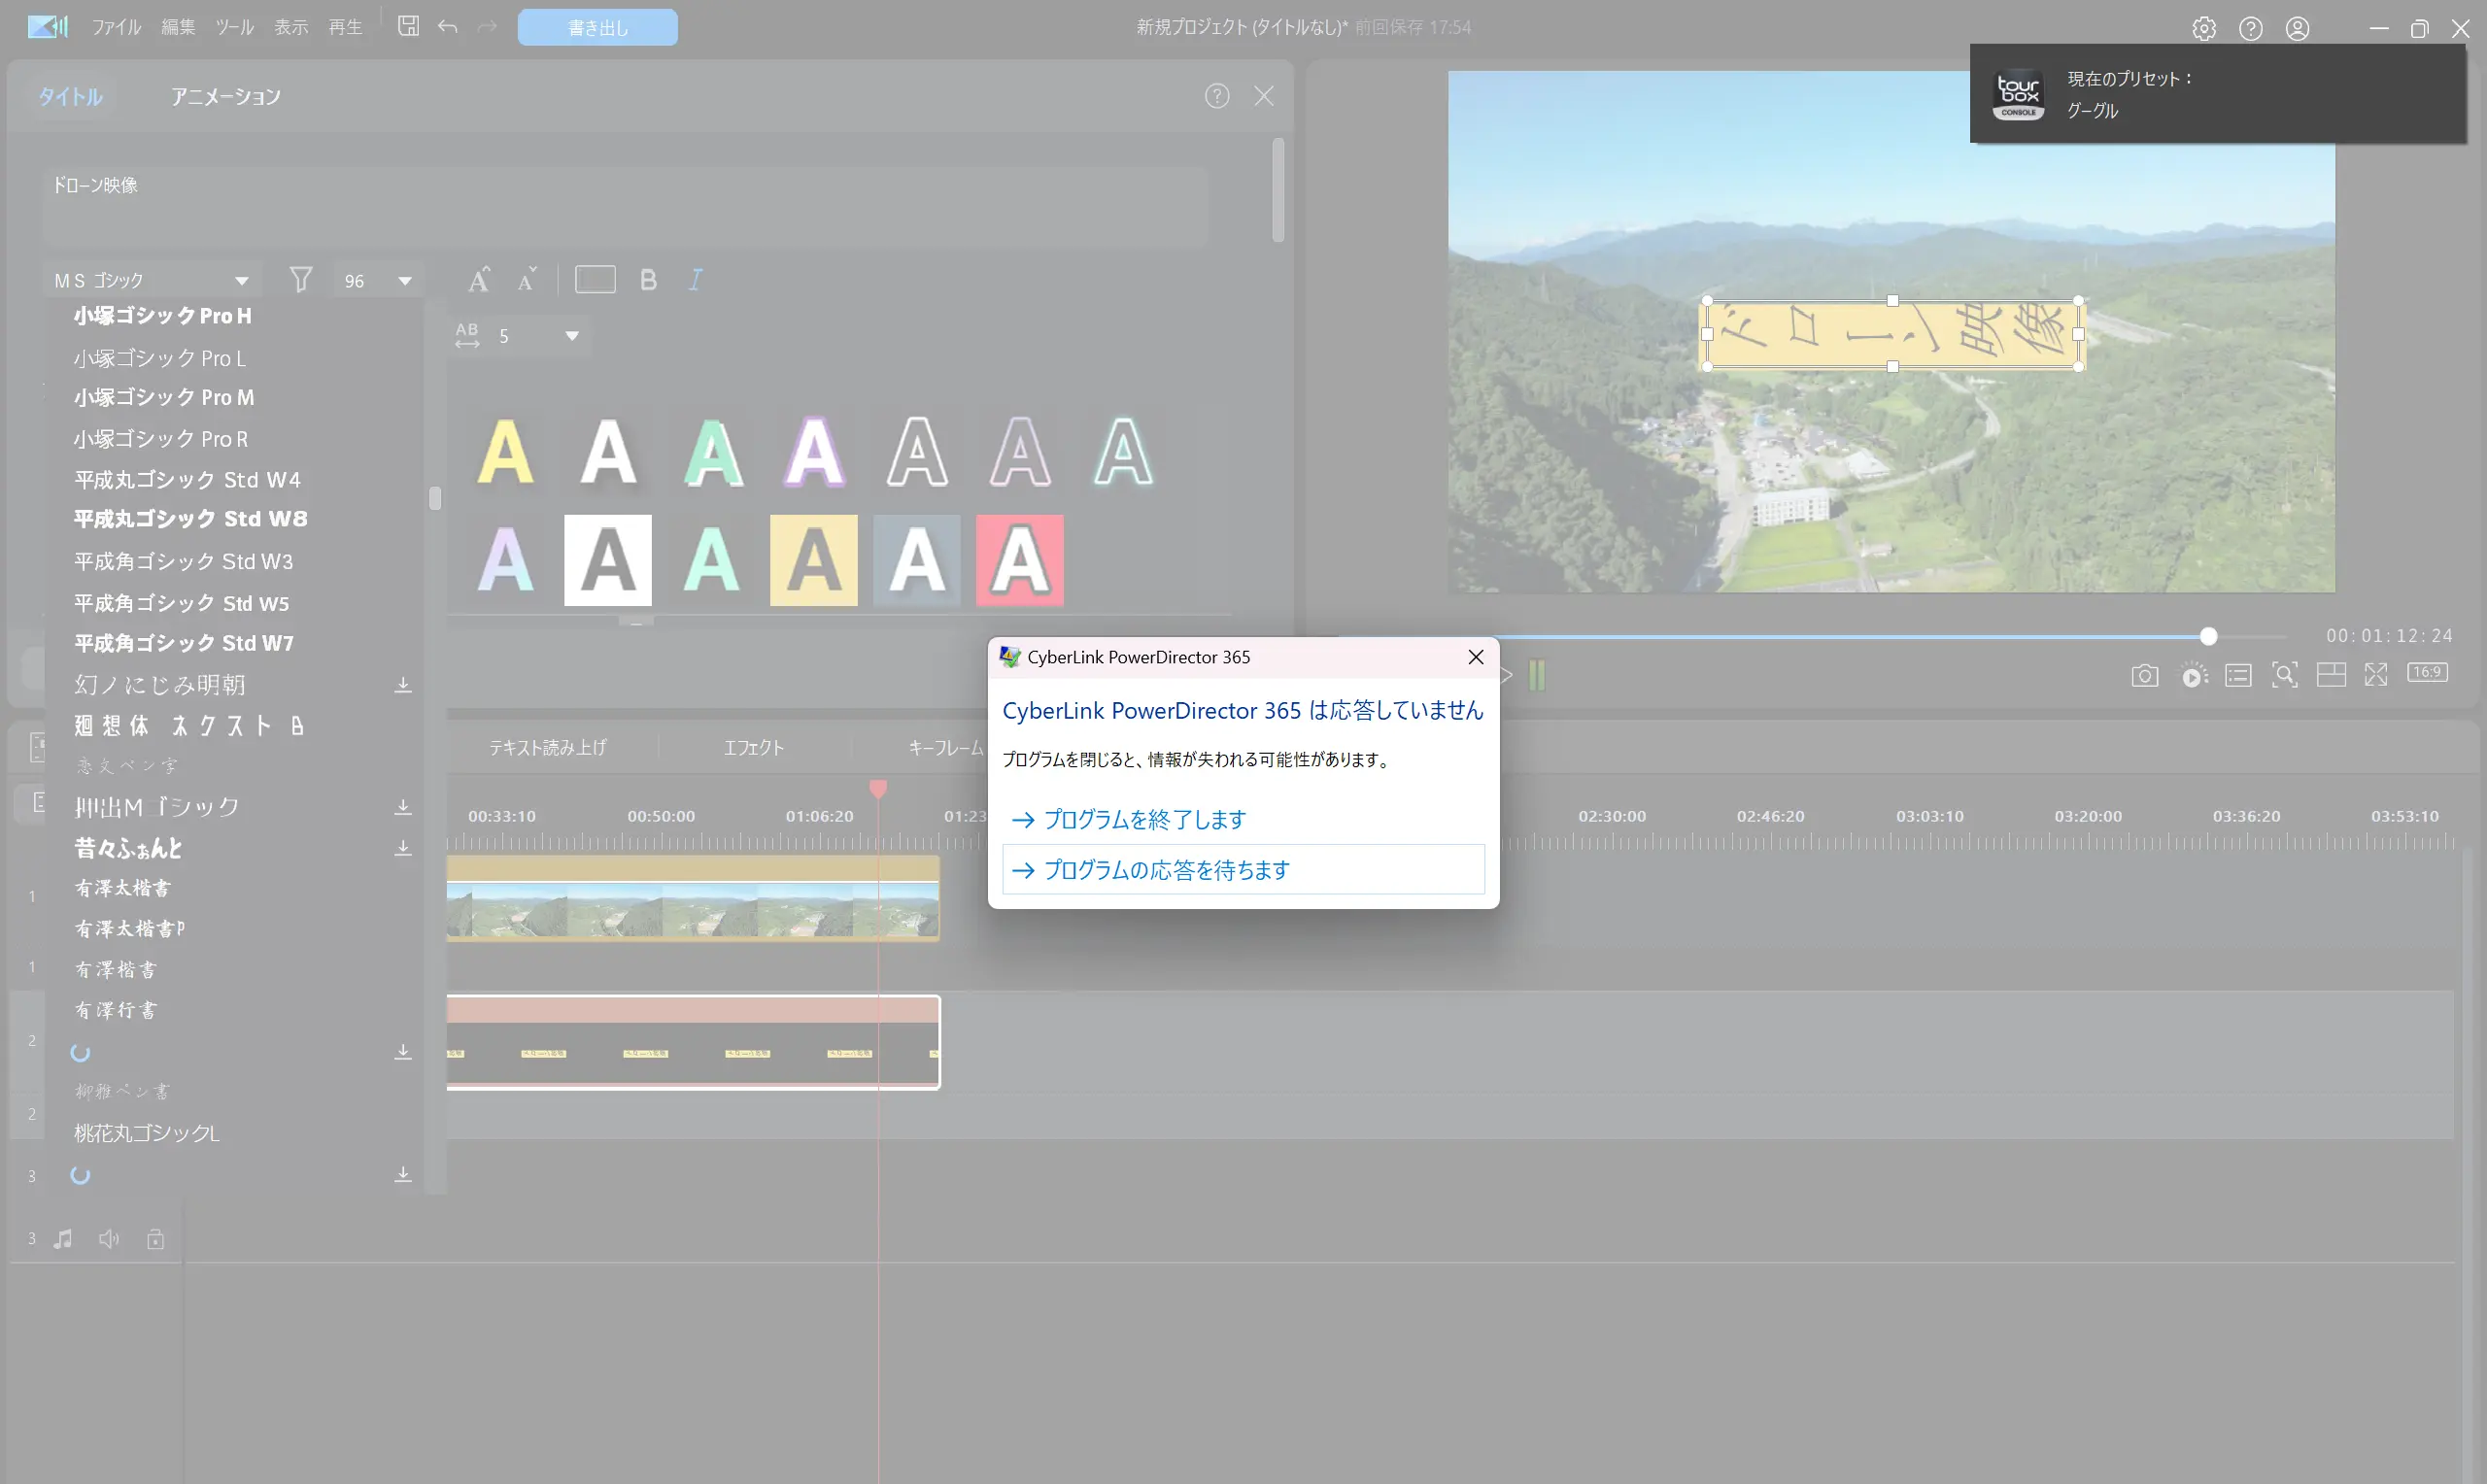Select yellow fill letter A text style
The image size is (2487, 1484).
pos(505,452)
